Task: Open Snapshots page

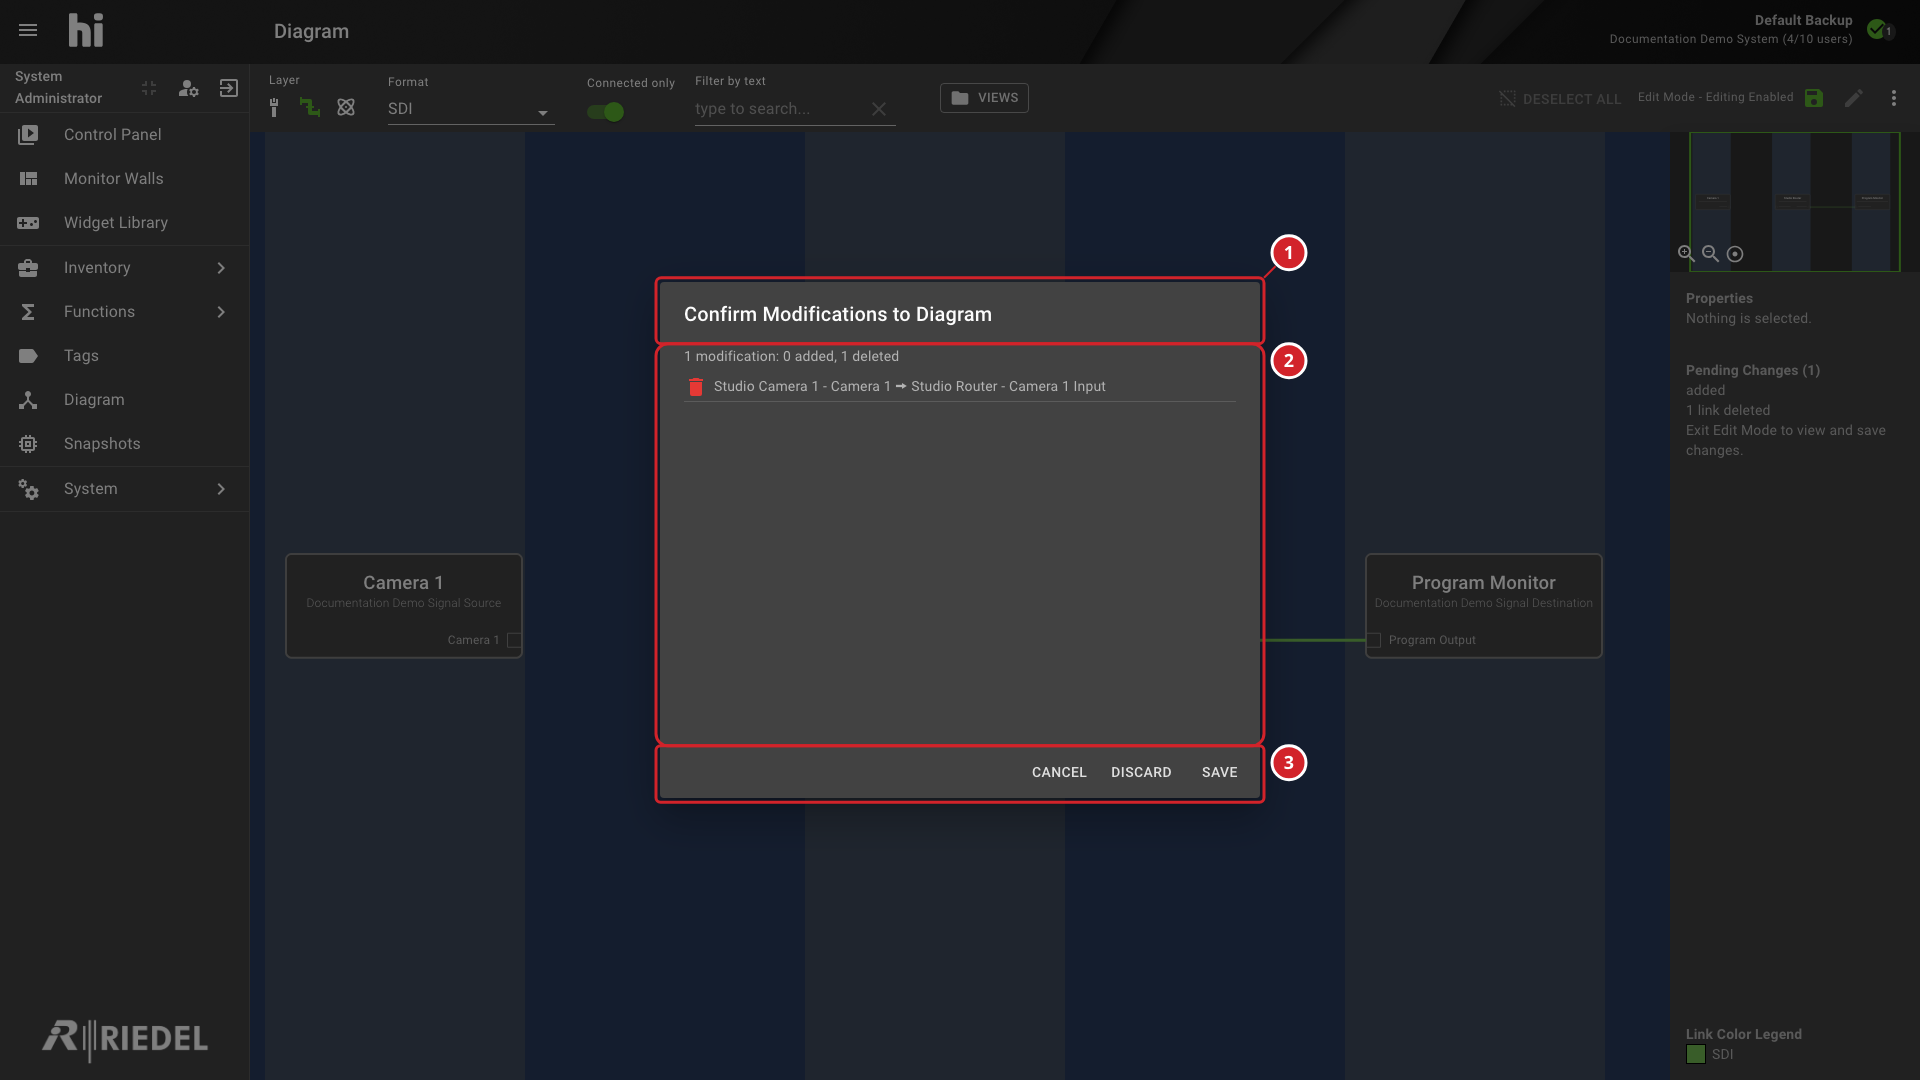Action: coord(124,444)
